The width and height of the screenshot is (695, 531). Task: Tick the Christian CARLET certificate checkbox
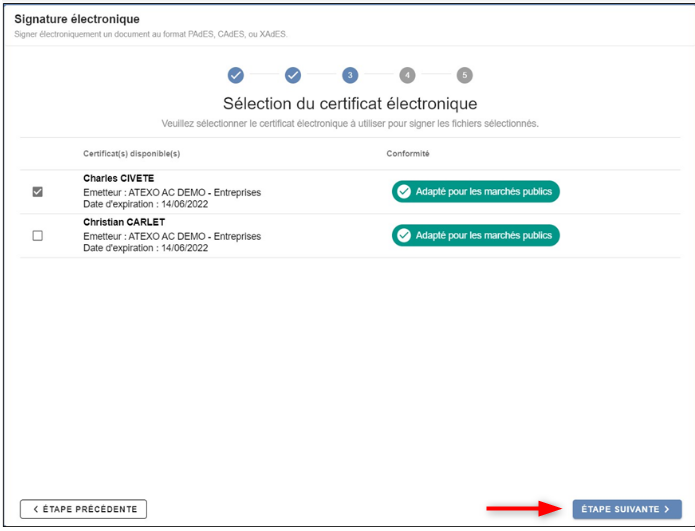point(38,236)
